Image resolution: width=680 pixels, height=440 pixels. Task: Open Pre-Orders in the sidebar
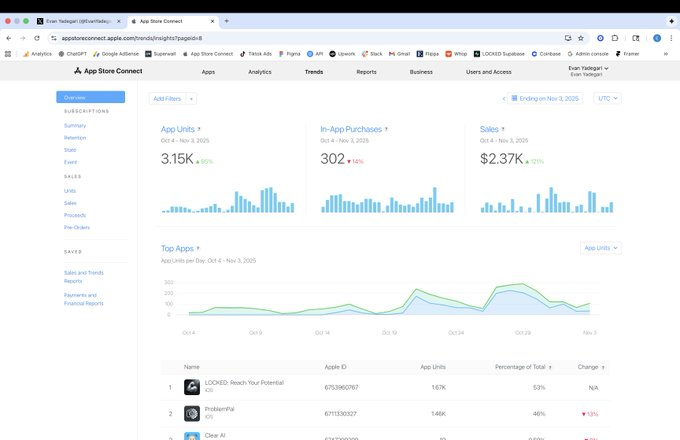(77, 227)
